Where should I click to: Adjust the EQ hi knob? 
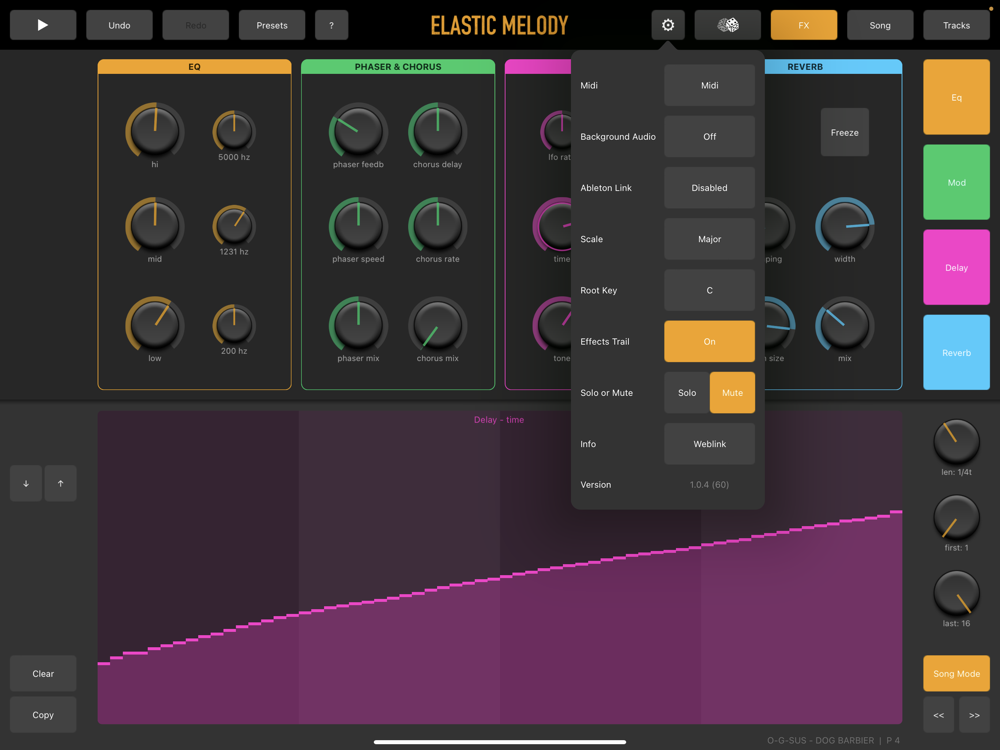click(154, 130)
